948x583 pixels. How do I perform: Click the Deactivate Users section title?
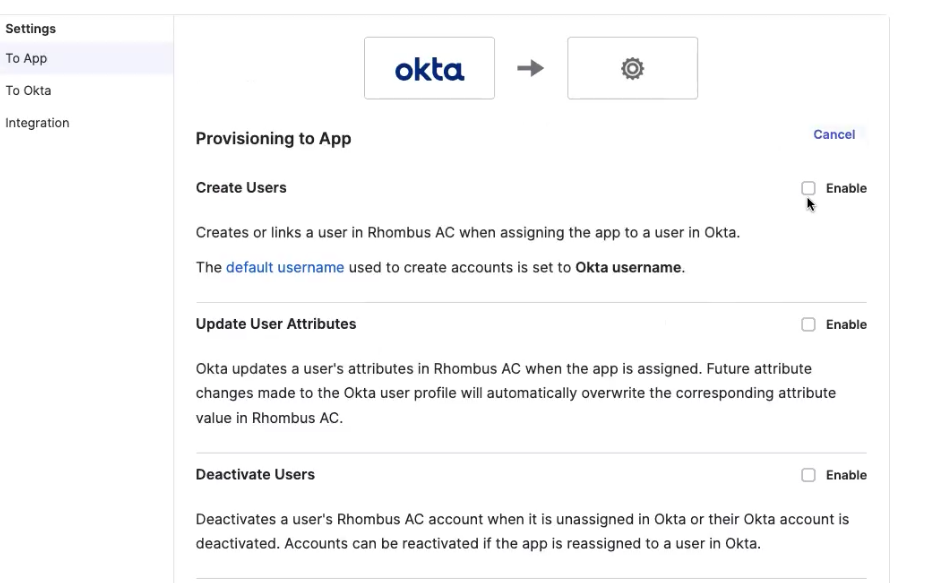[x=255, y=474]
